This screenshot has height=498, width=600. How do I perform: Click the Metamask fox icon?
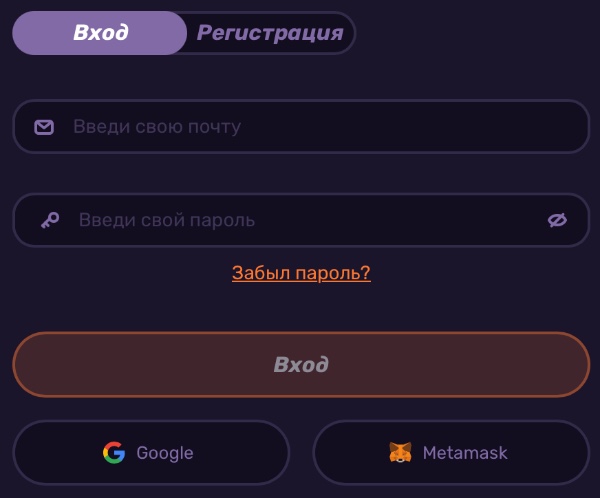400,453
